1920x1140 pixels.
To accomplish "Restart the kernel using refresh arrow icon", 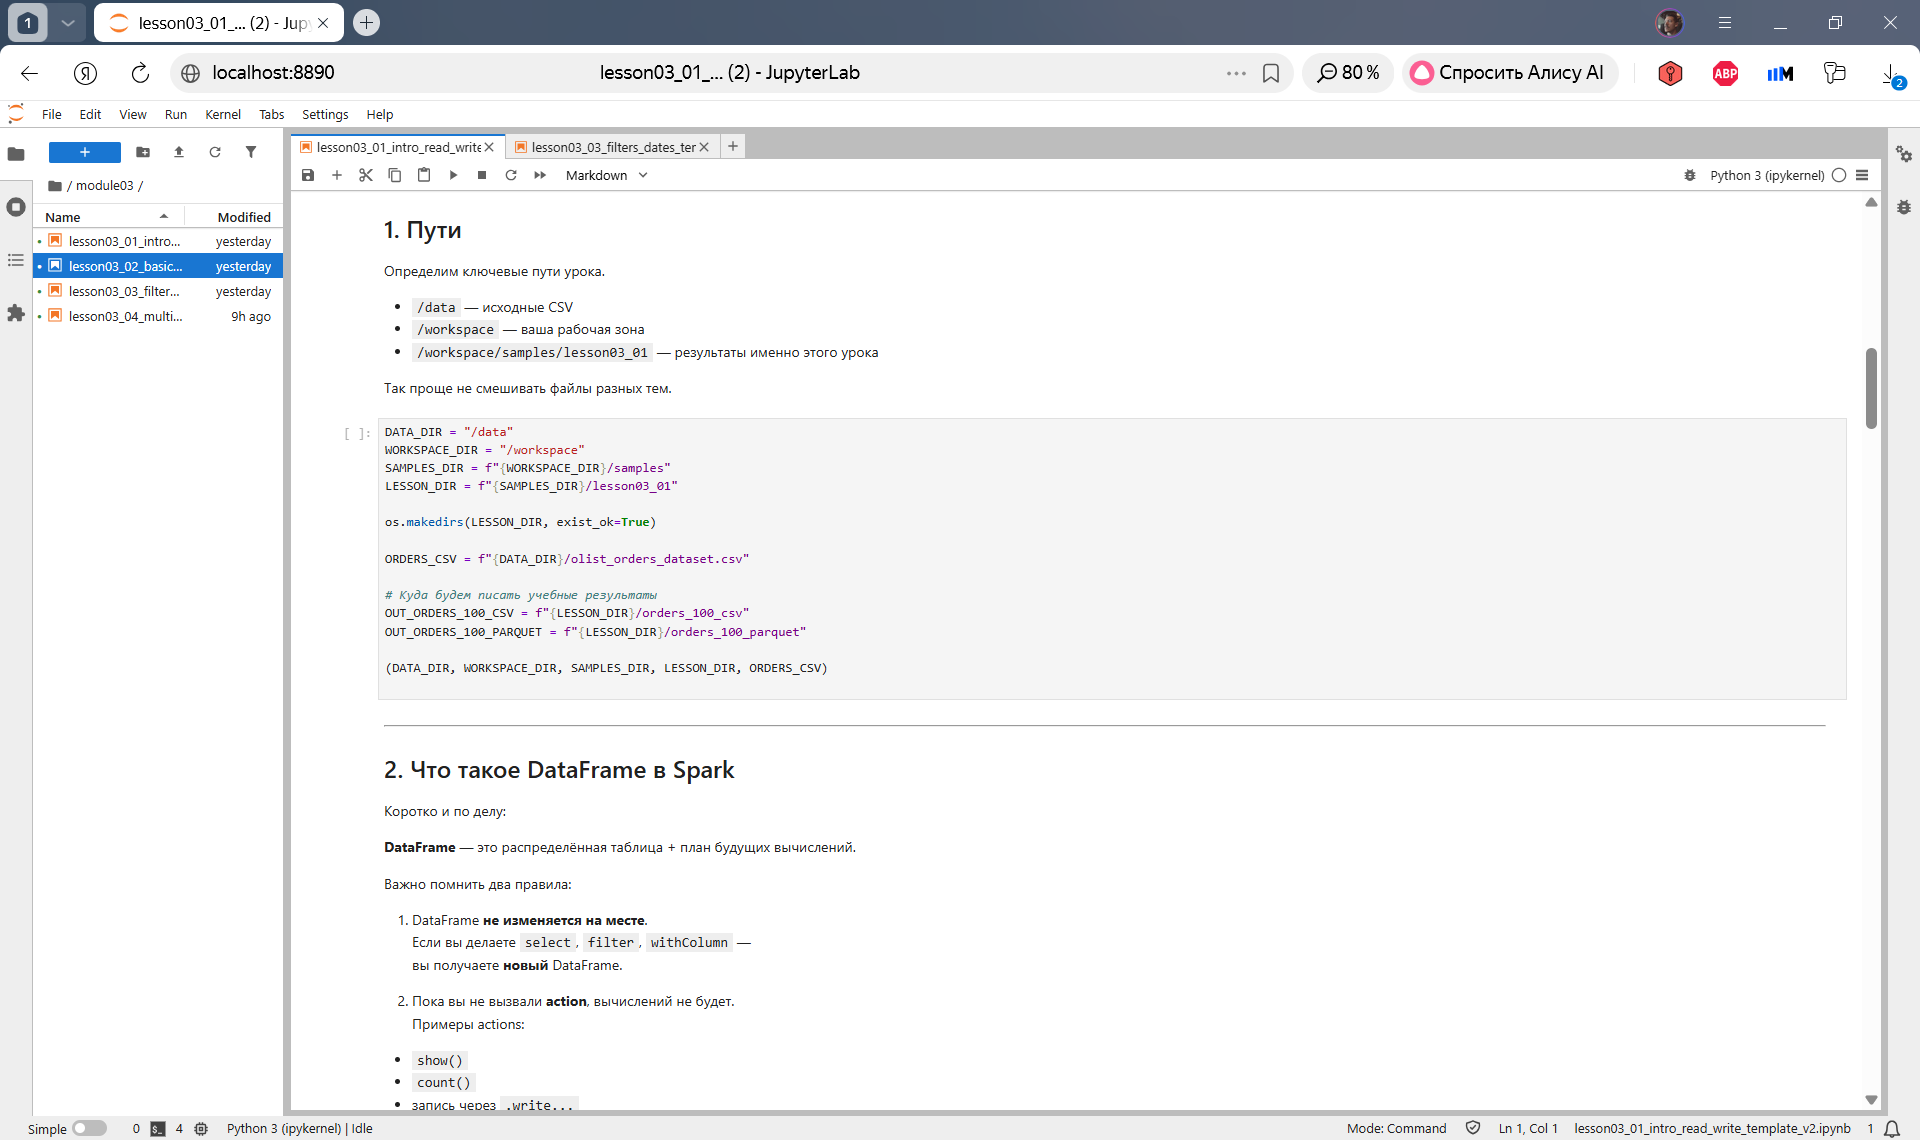I will [511, 175].
